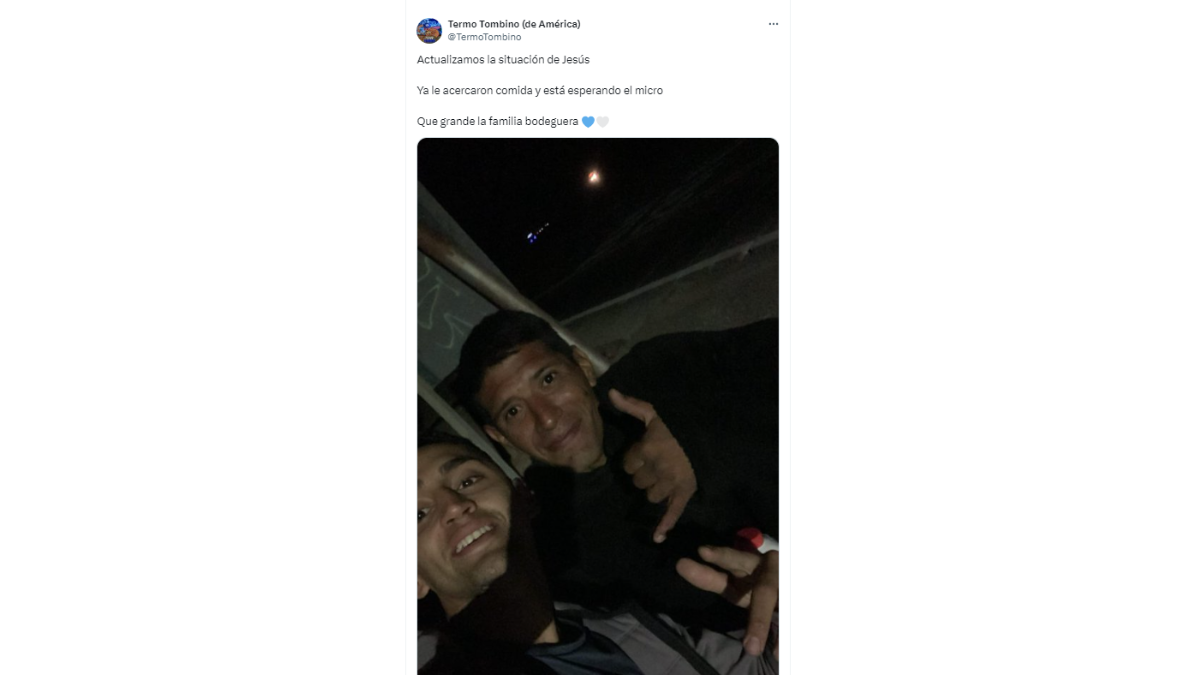Open the attached night selfie photo
The width and height of the screenshot is (1200, 675).
(x=598, y=406)
